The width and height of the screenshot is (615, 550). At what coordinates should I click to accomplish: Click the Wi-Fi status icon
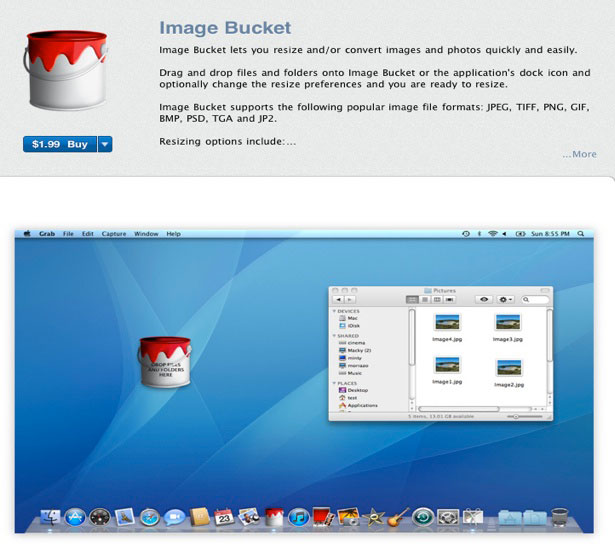coord(493,234)
